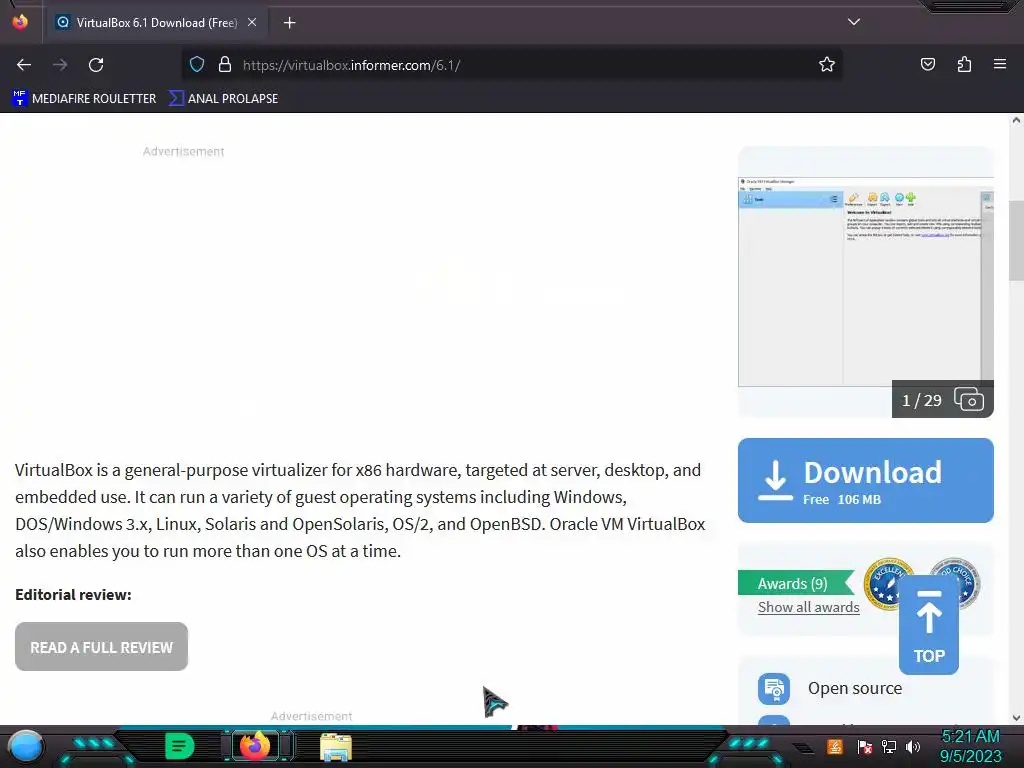Open the extensions puzzle menu
Image resolution: width=1024 pixels, height=768 pixels.
(964, 64)
